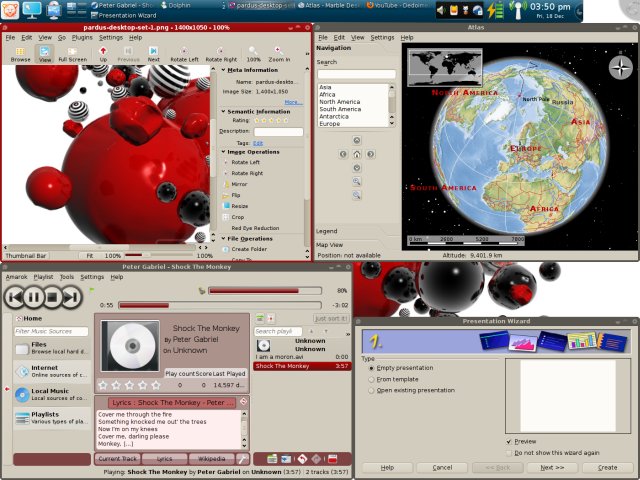
Task: Click the Wikipedia button below the lyrics
Action: tap(210, 458)
